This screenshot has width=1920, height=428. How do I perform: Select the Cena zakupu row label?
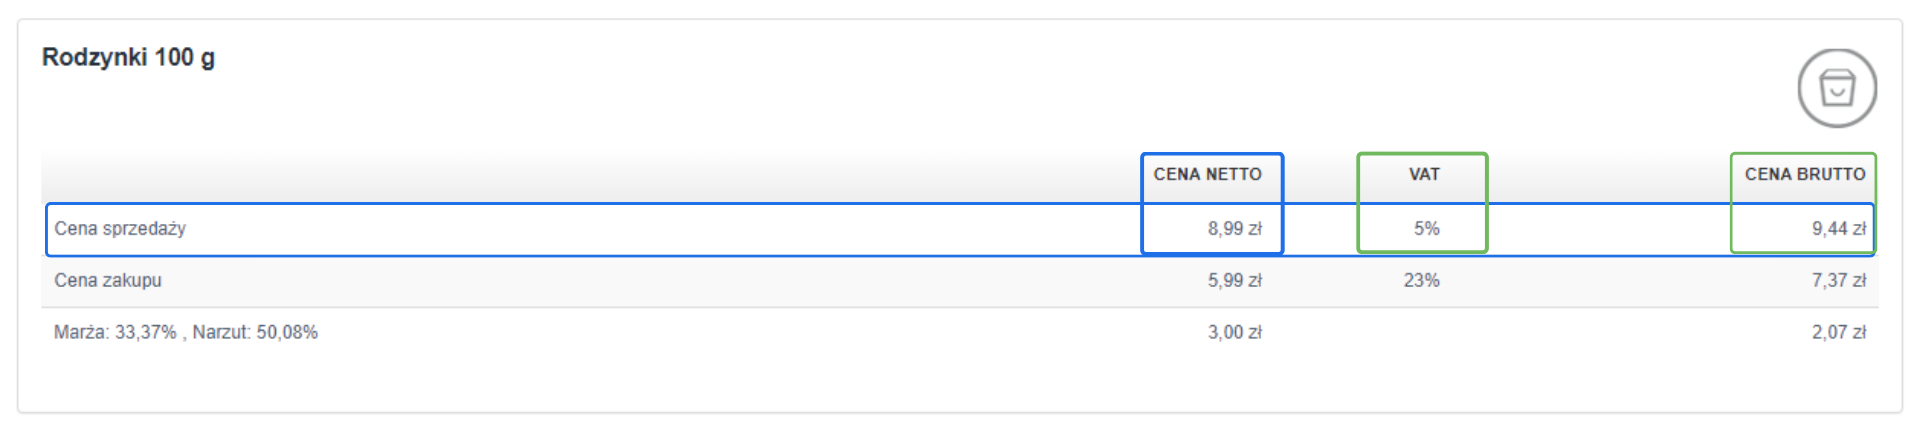(x=108, y=281)
